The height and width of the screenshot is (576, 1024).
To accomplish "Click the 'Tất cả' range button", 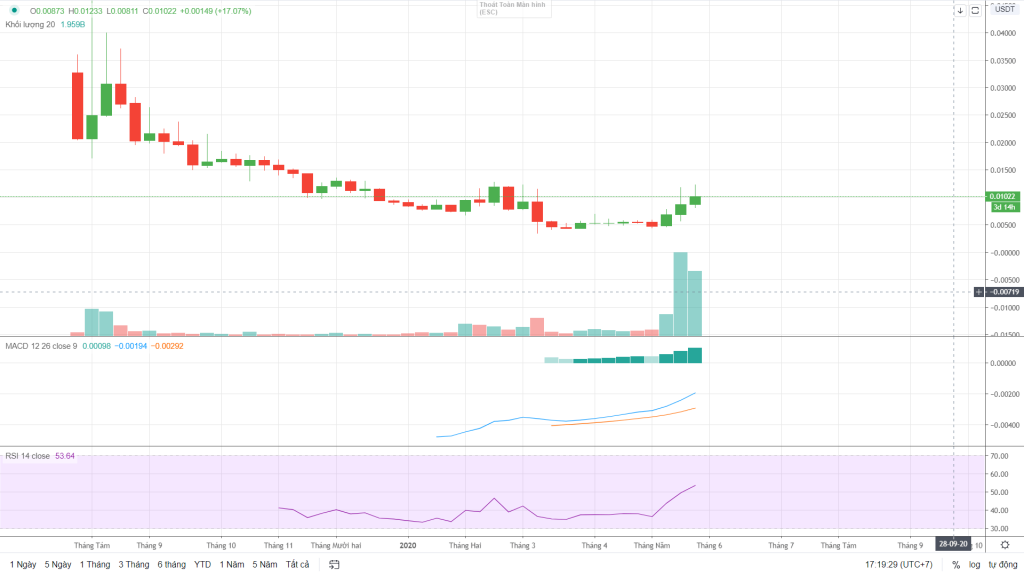I will click(x=297, y=565).
